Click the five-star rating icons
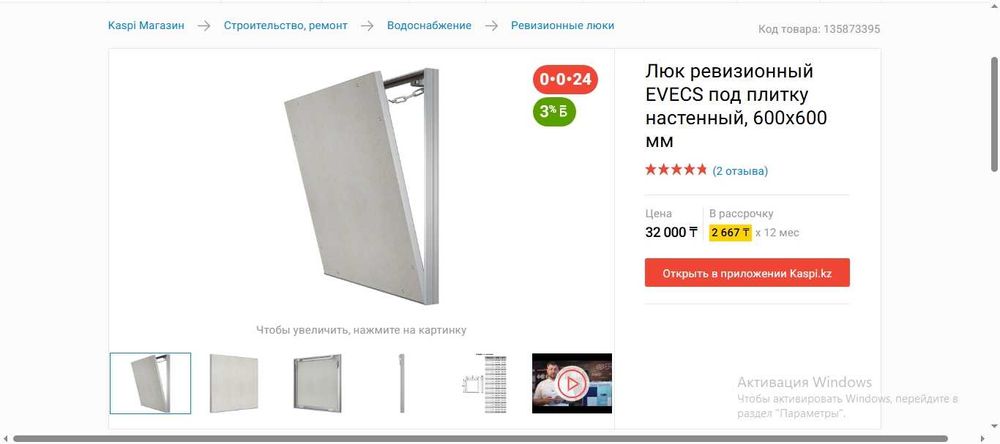 click(x=676, y=170)
